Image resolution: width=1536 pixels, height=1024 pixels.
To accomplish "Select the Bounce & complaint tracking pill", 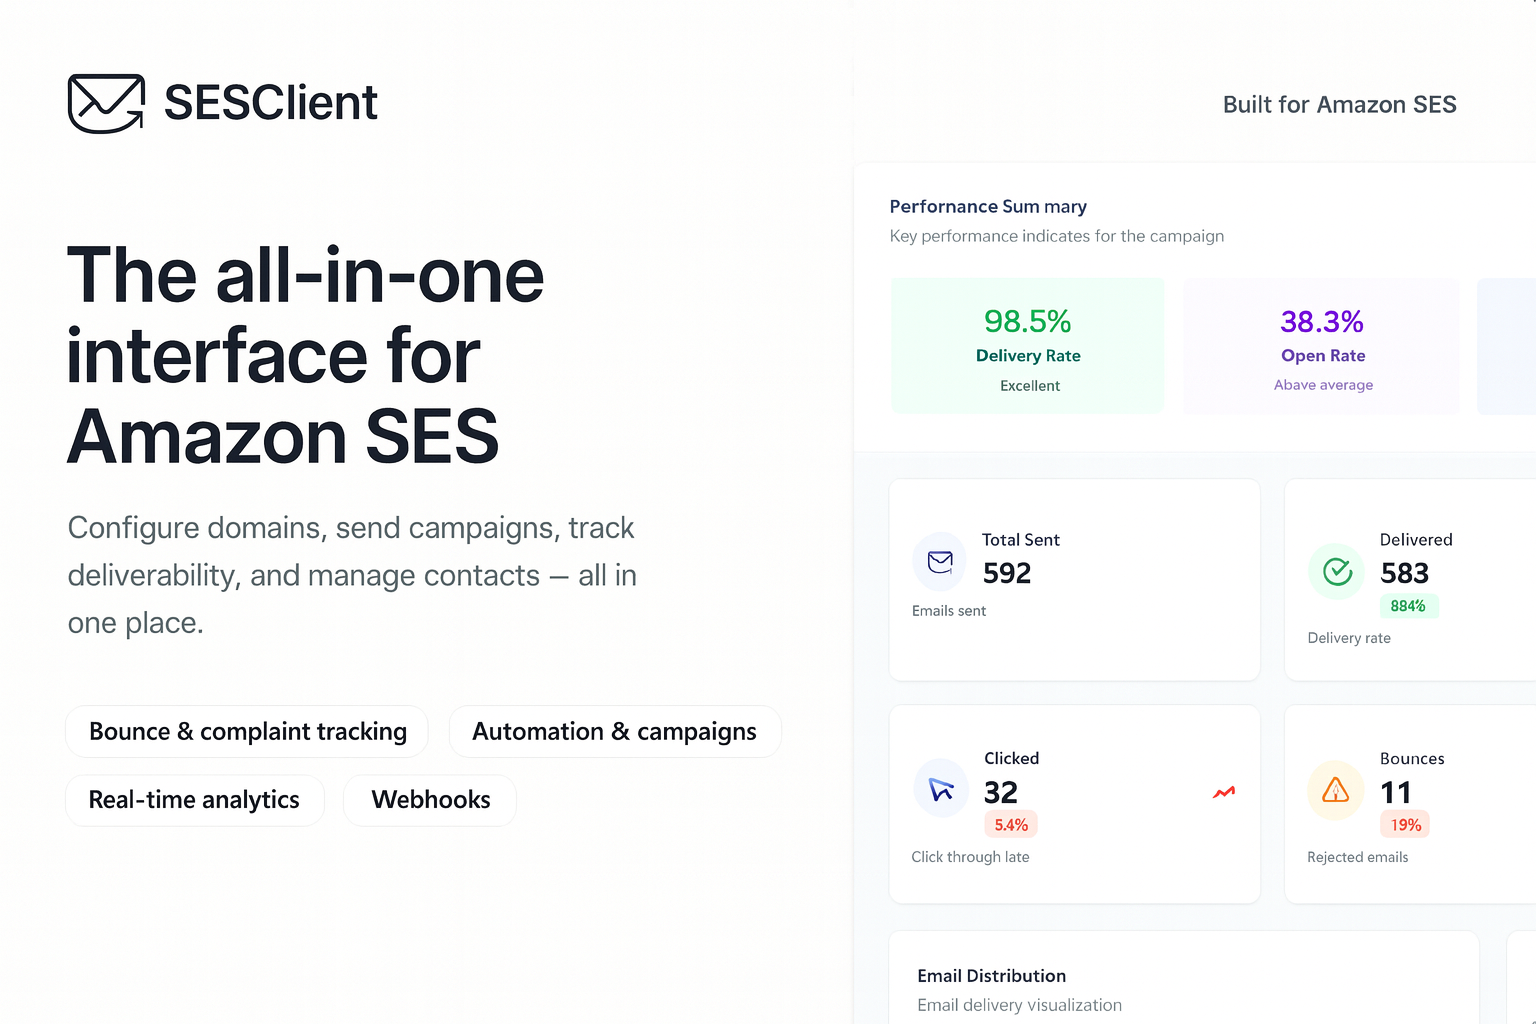I will [247, 732].
